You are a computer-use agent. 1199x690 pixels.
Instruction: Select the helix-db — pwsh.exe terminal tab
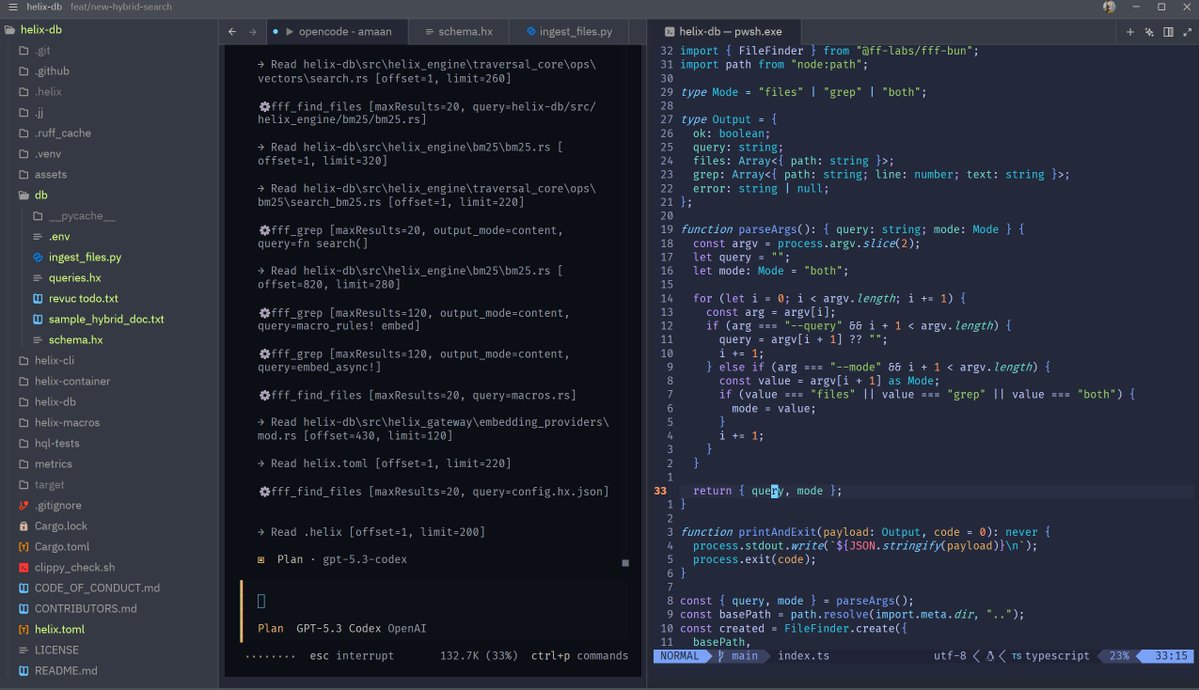723,31
